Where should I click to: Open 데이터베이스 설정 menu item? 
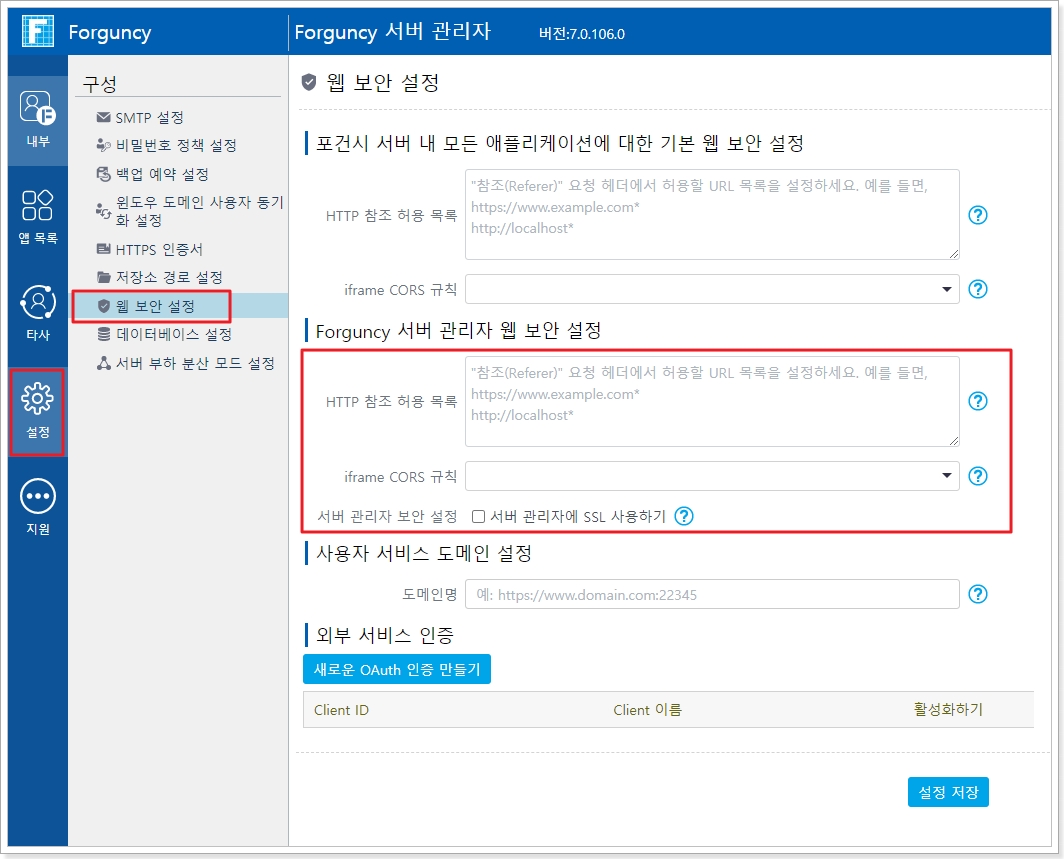tap(173, 334)
